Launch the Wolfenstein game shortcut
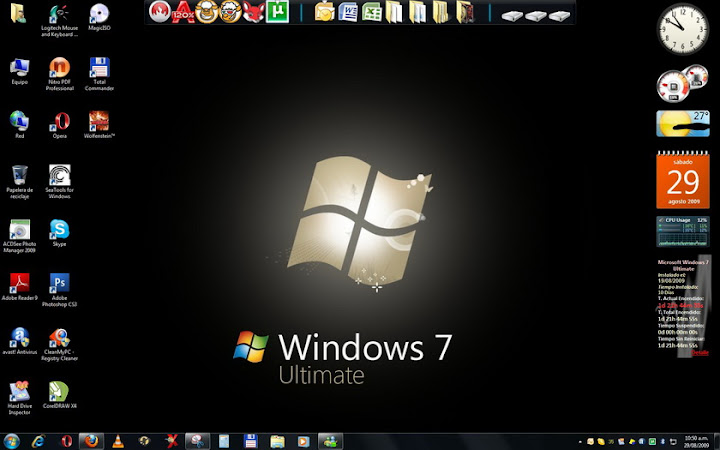 [99, 125]
